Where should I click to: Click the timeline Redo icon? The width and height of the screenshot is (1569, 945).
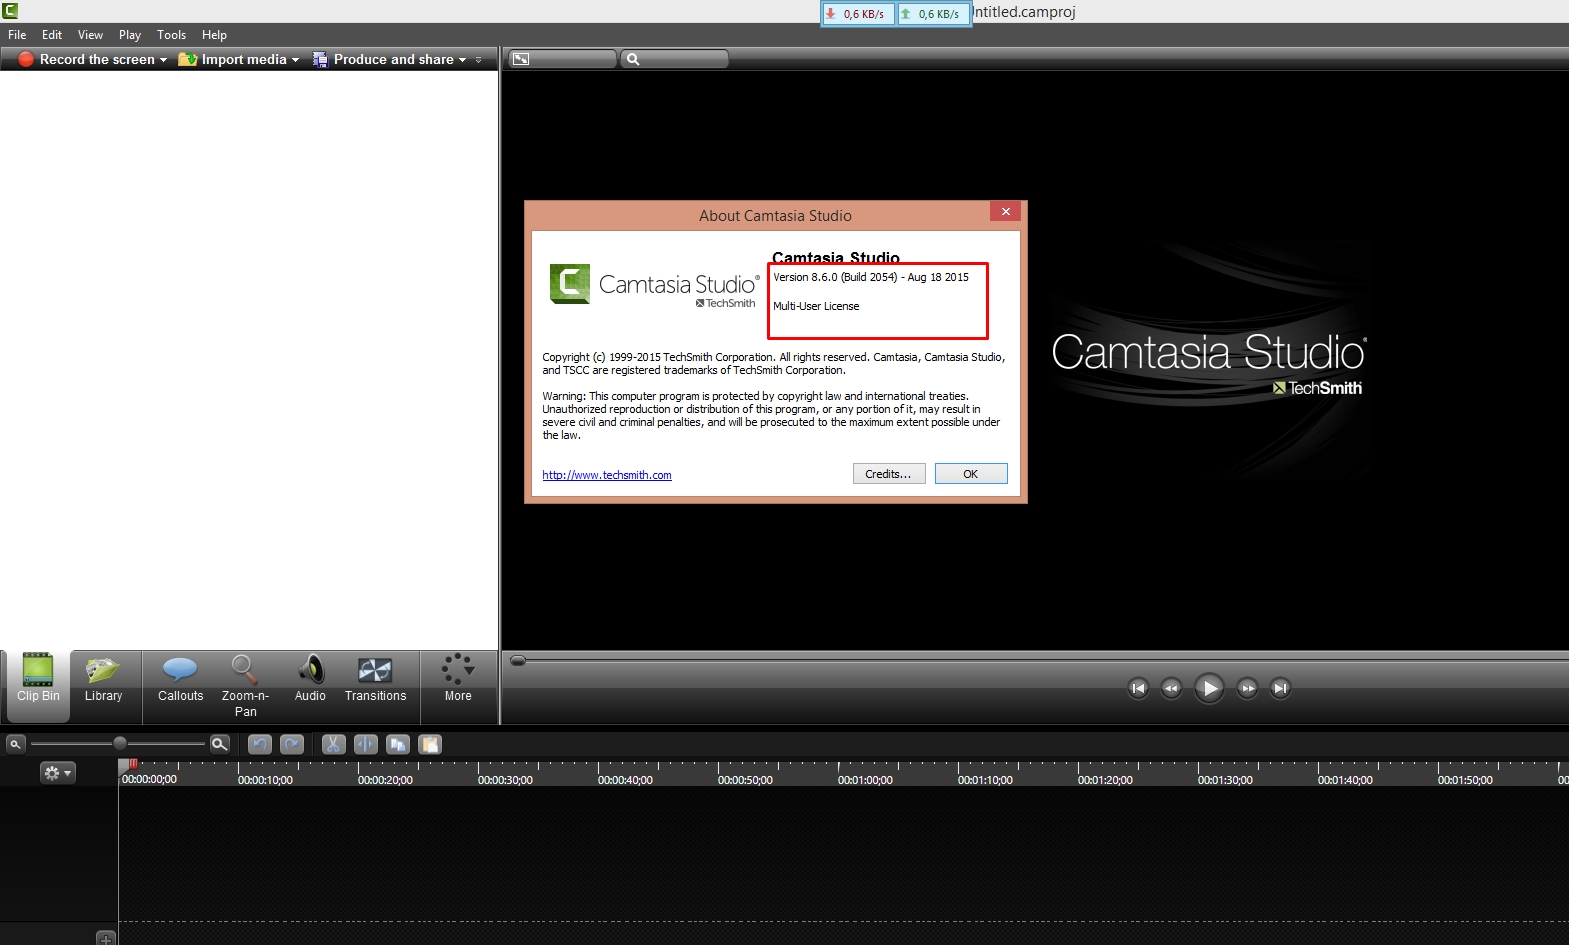pyautogui.click(x=292, y=744)
